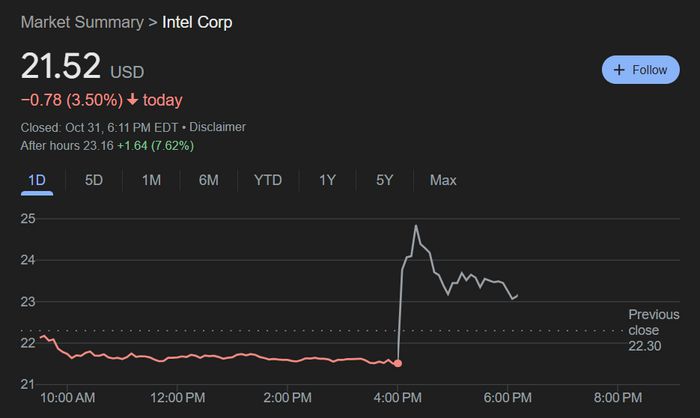Viewport: 700px width, 418px height.
Task: Click the 21.52 USD price
Action: coord(61,67)
